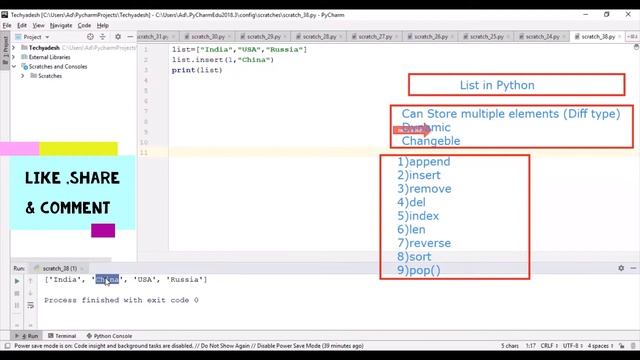Open the View menu
This screenshot has width=640, height=360.
click(38, 25)
